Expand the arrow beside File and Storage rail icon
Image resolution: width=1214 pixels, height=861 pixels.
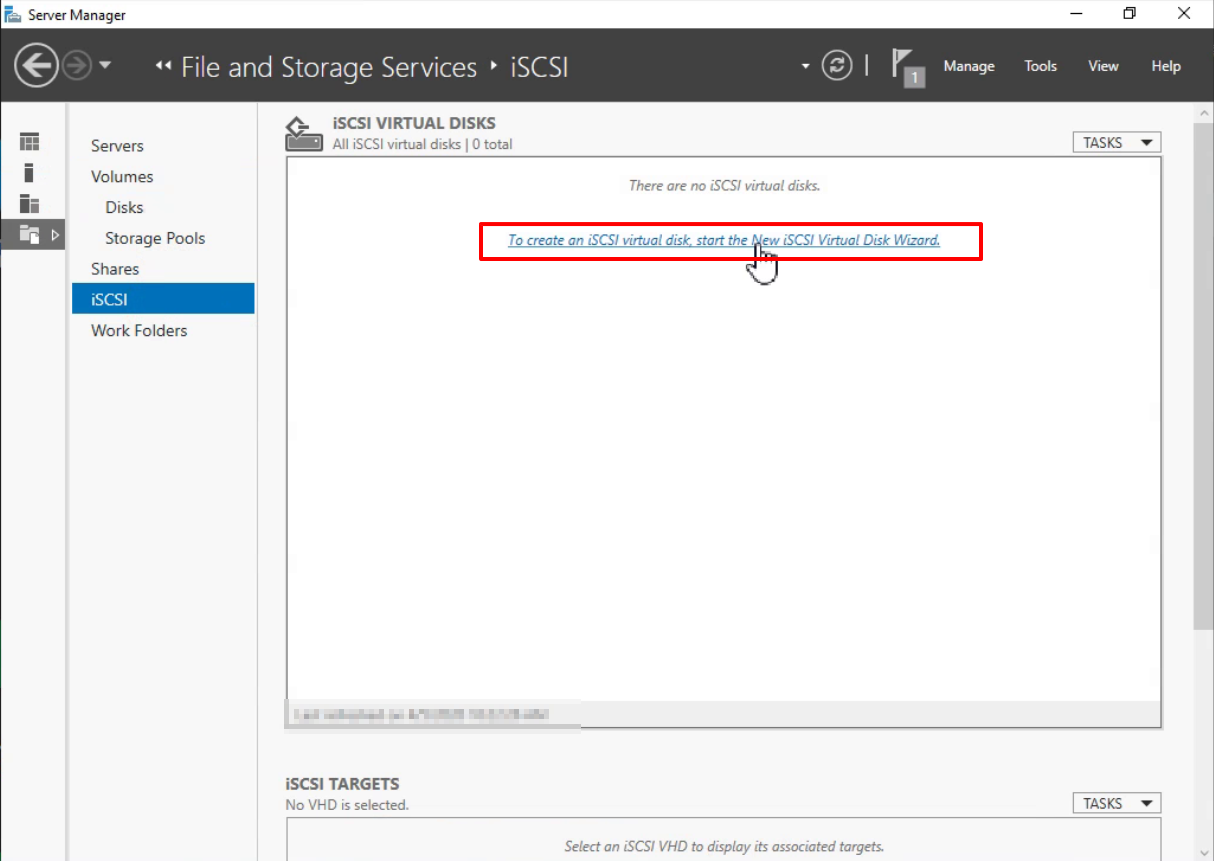[x=55, y=235]
